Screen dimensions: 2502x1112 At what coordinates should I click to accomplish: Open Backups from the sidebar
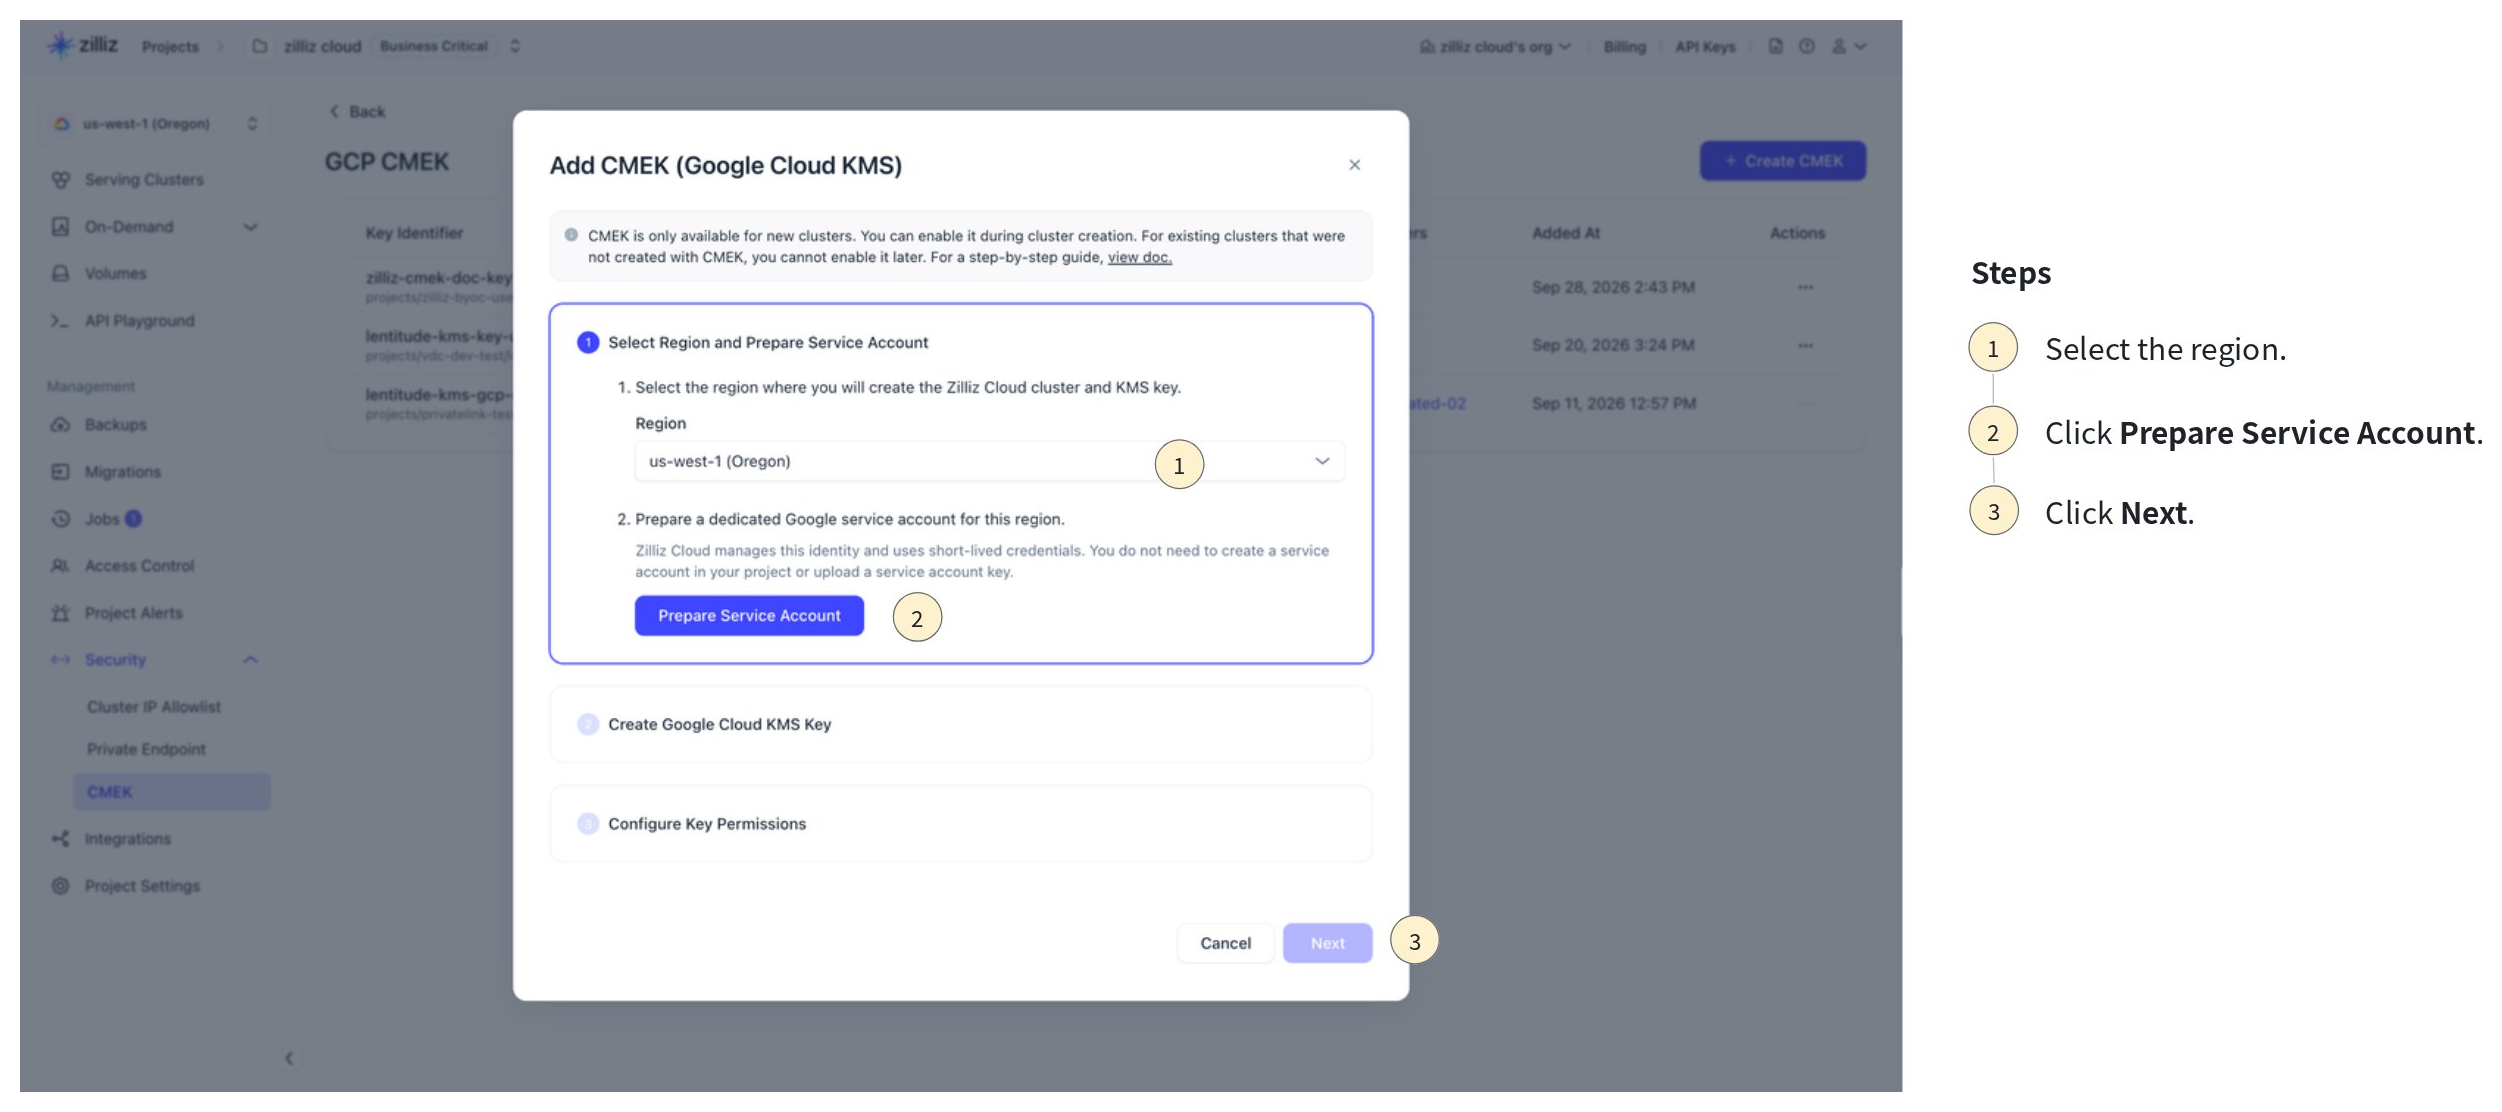115,425
